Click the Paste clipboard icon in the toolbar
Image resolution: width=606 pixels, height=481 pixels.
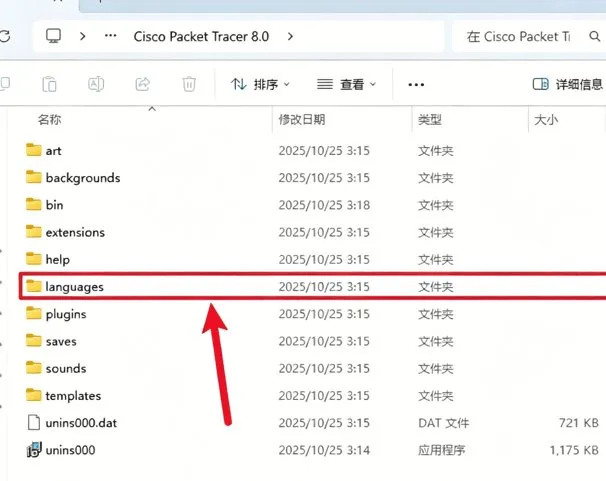pyautogui.click(x=49, y=84)
